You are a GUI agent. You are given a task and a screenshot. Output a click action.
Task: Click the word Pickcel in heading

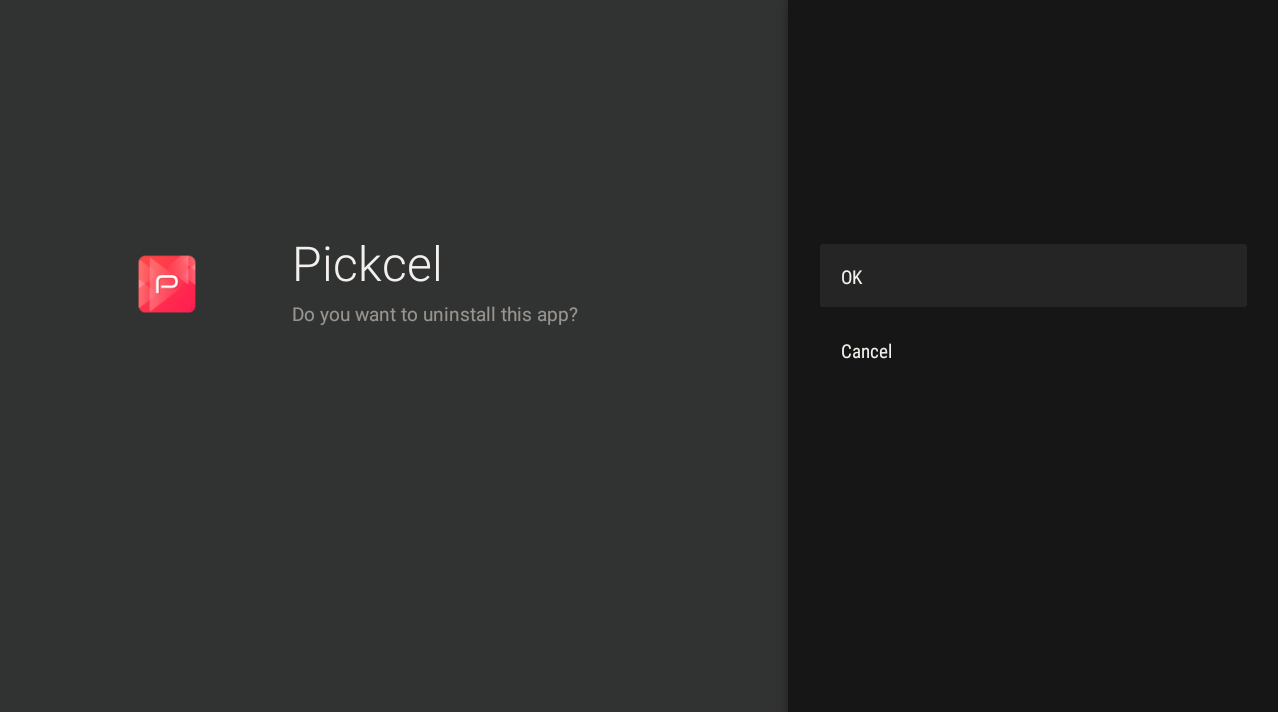point(367,265)
